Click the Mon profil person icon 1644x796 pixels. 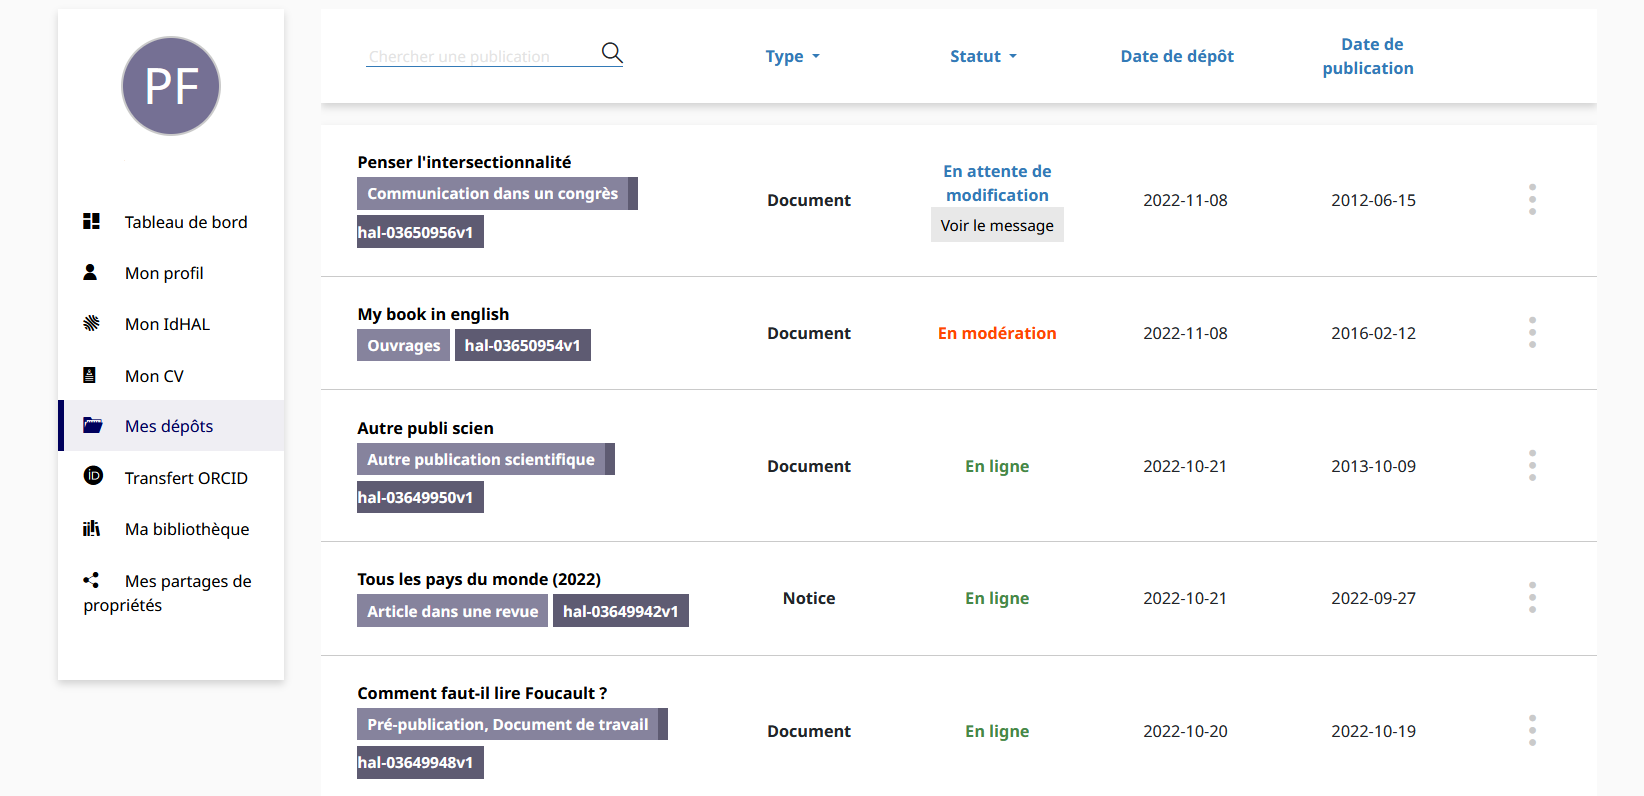point(90,272)
